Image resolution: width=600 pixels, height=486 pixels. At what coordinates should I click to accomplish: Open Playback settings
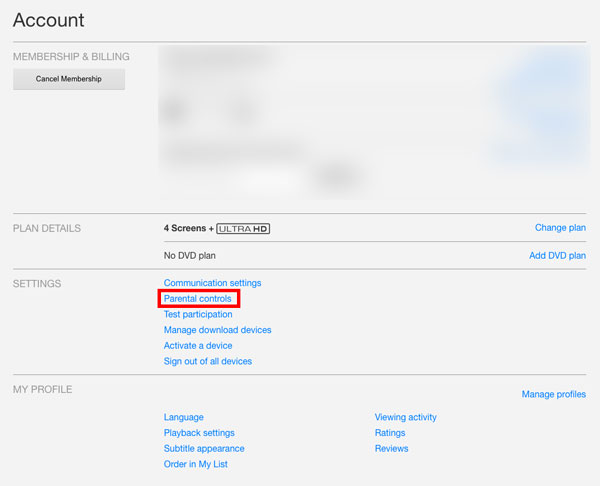pos(199,433)
